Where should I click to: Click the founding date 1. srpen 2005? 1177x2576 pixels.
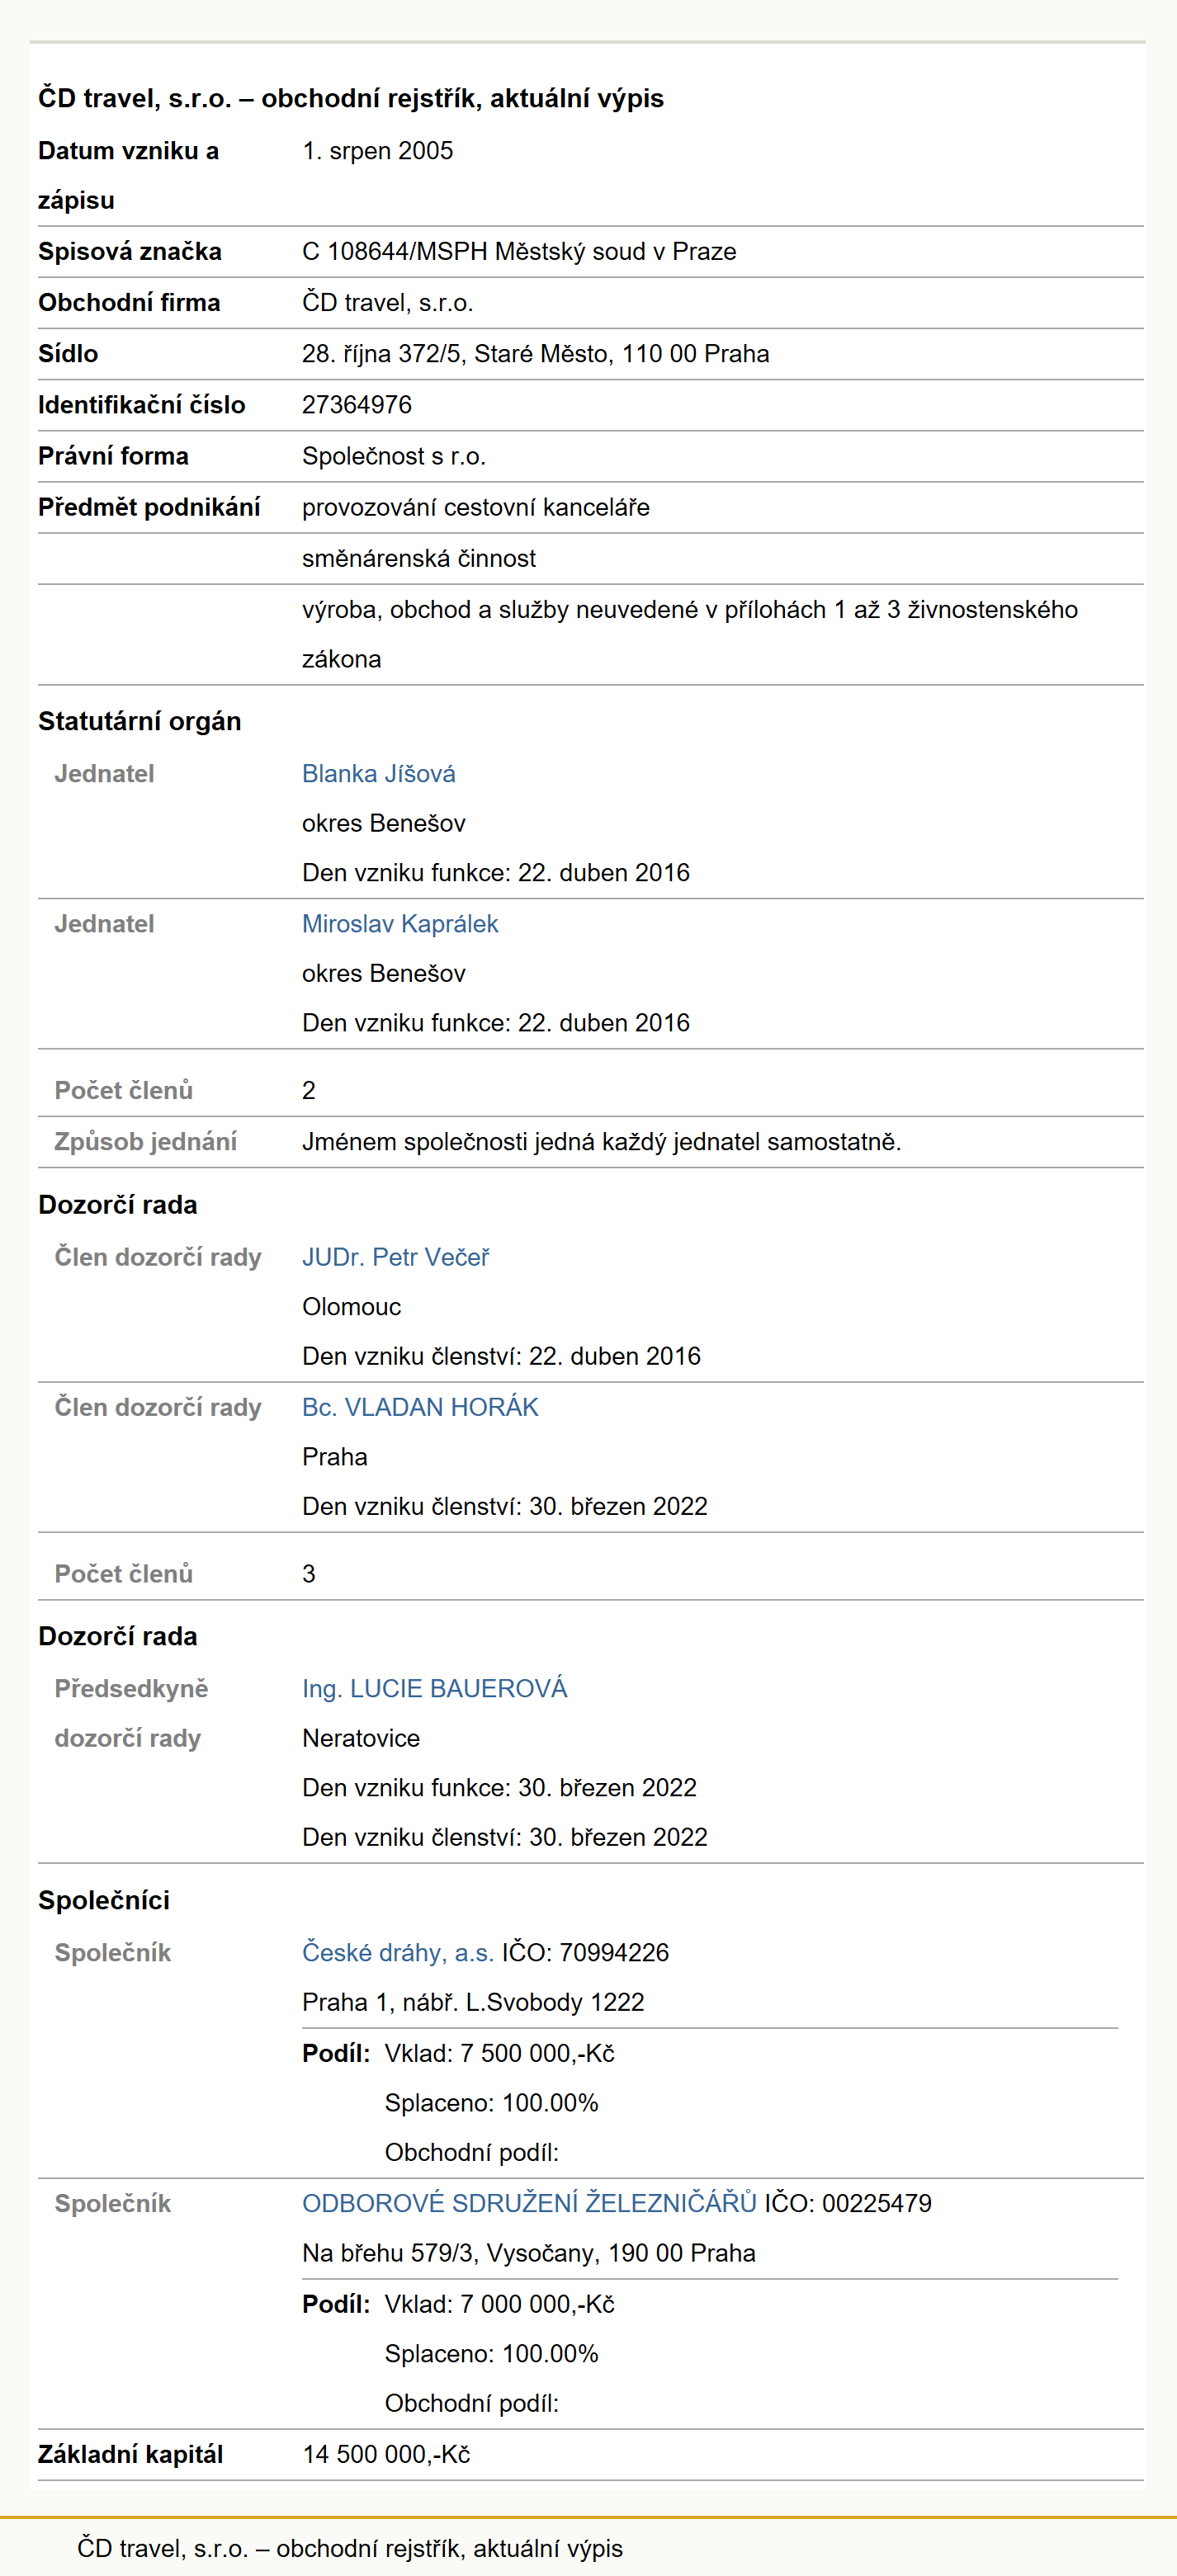coord(378,151)
